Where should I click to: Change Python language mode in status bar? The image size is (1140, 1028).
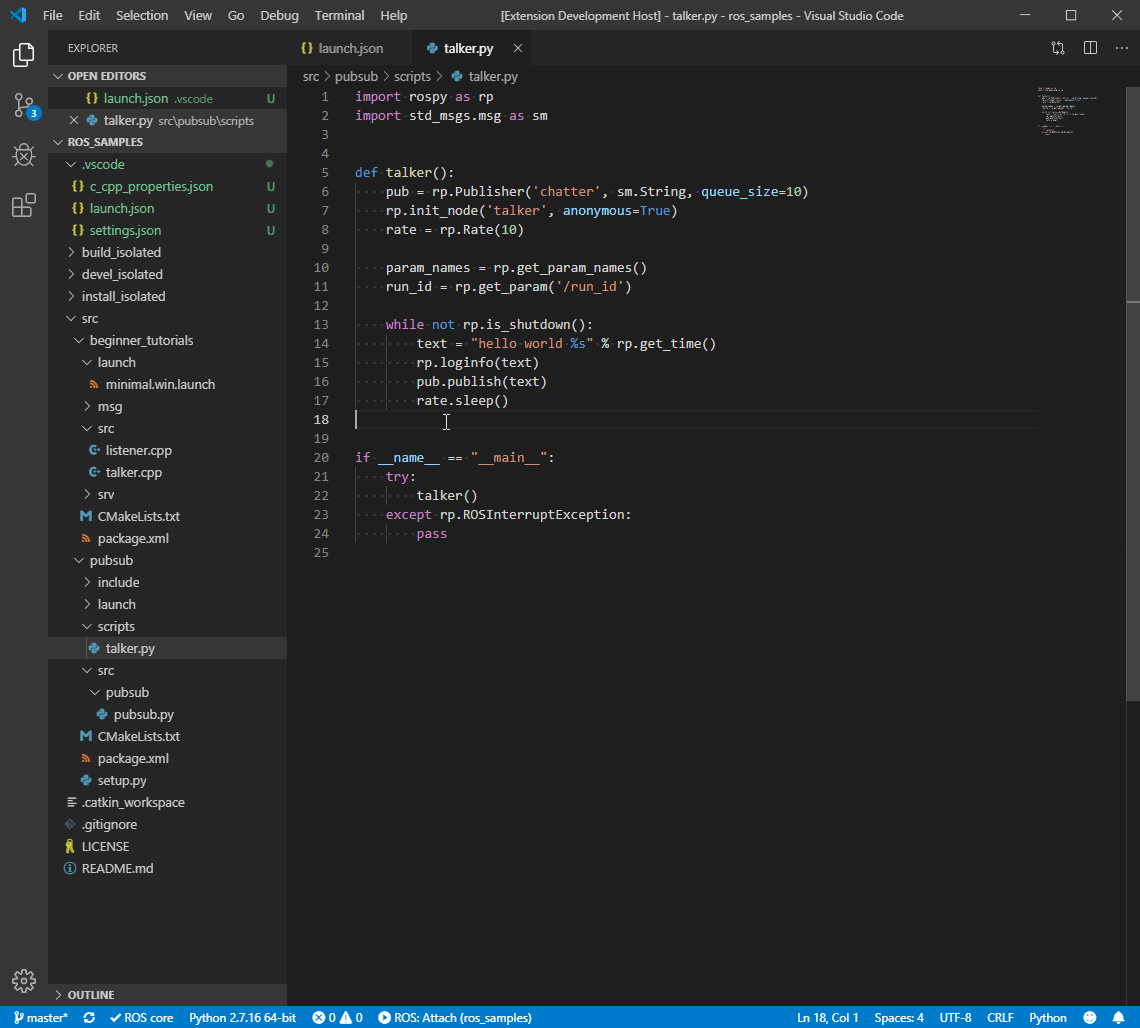tap(1048, 1018)
